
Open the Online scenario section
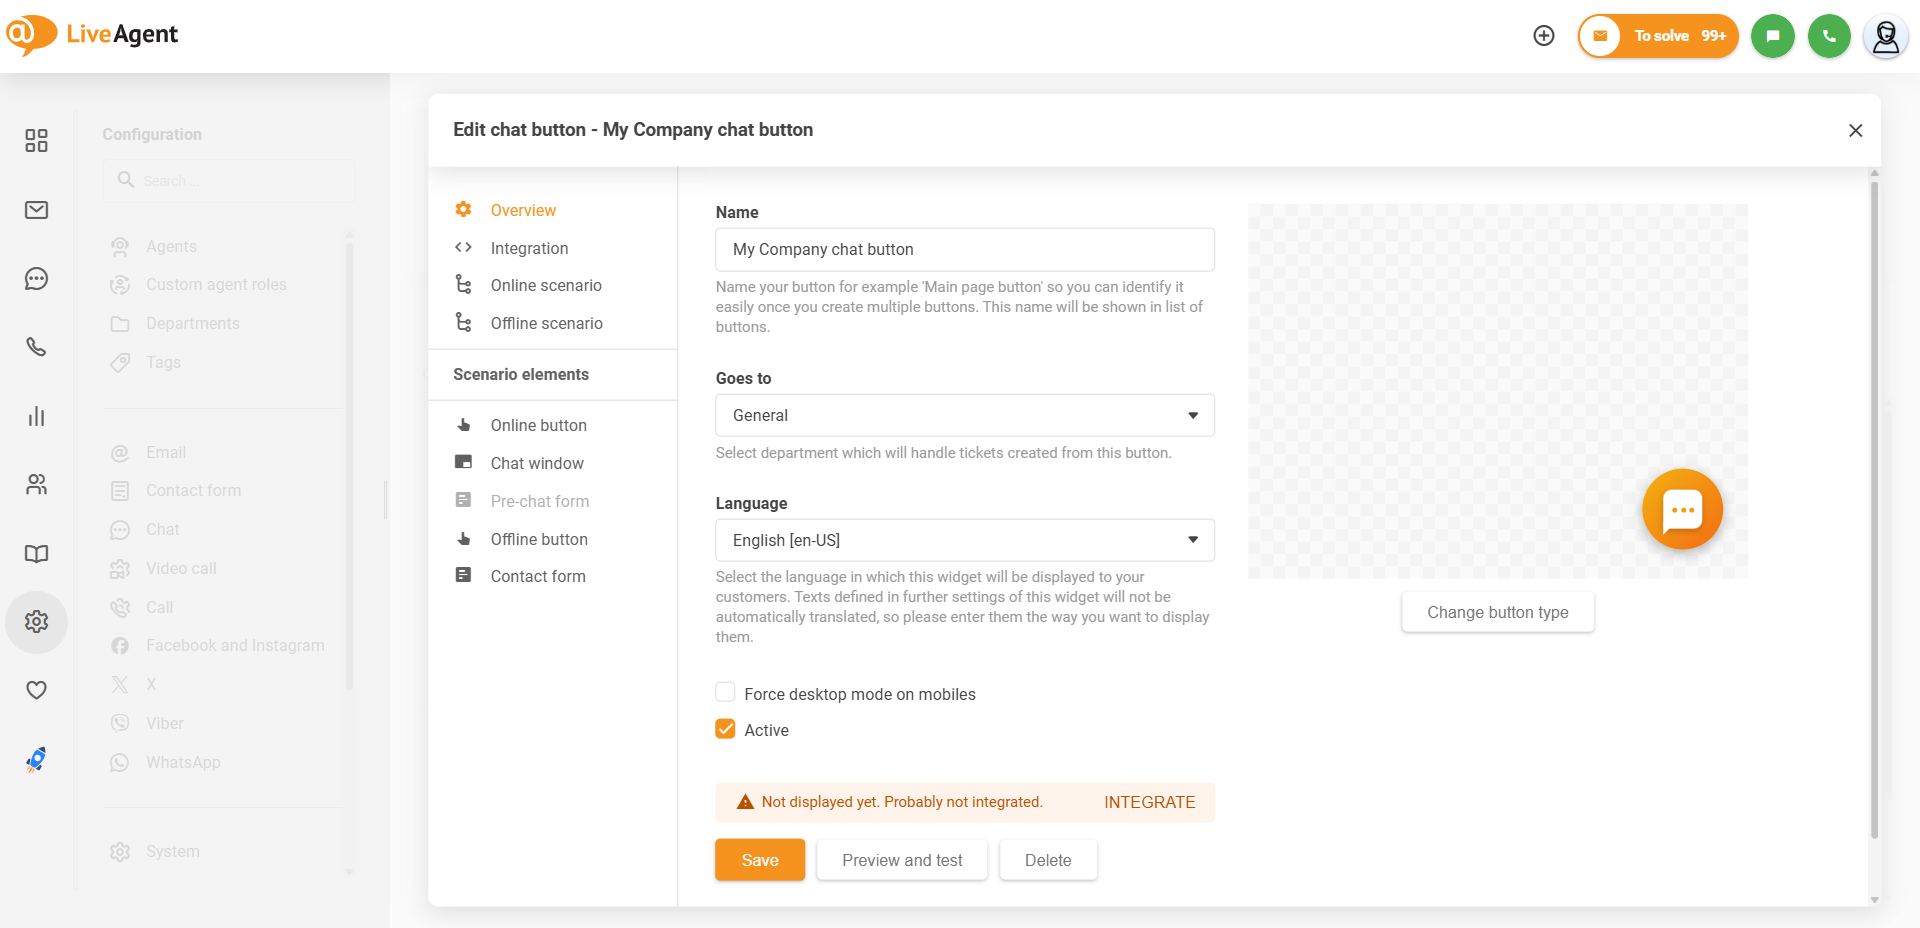(x=546, y=286)
